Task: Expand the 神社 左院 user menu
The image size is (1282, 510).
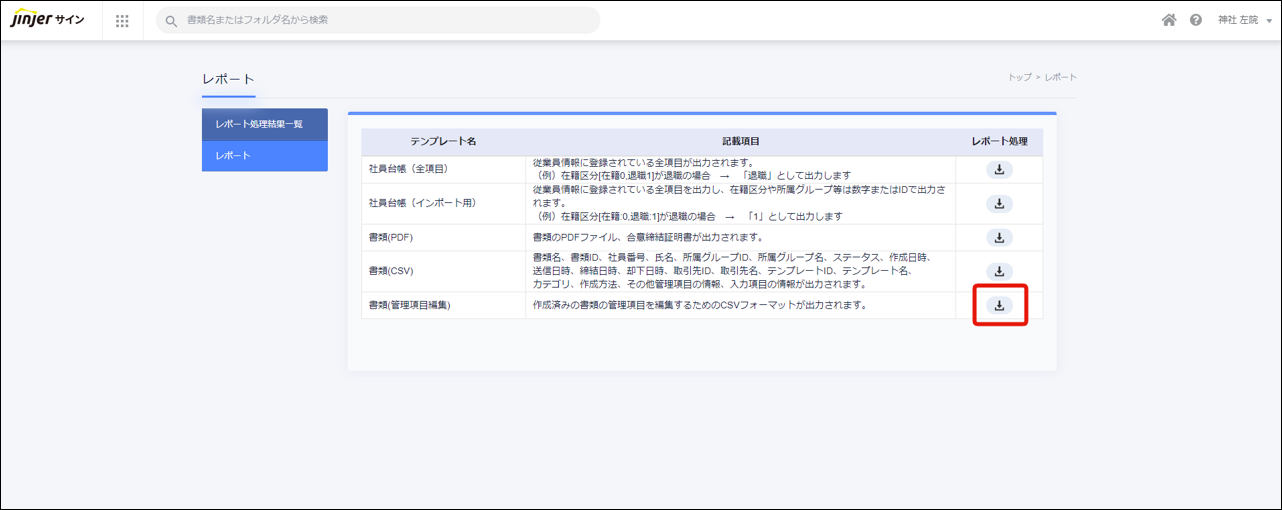Action: (1244, 20)
